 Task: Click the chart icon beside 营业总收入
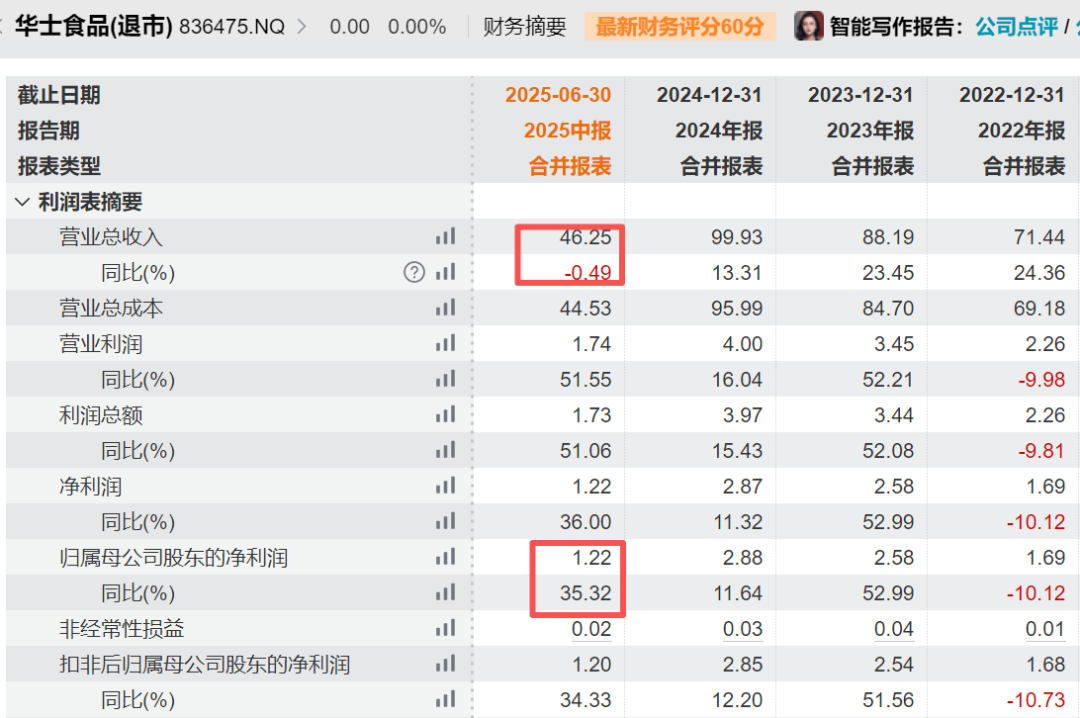445,236
